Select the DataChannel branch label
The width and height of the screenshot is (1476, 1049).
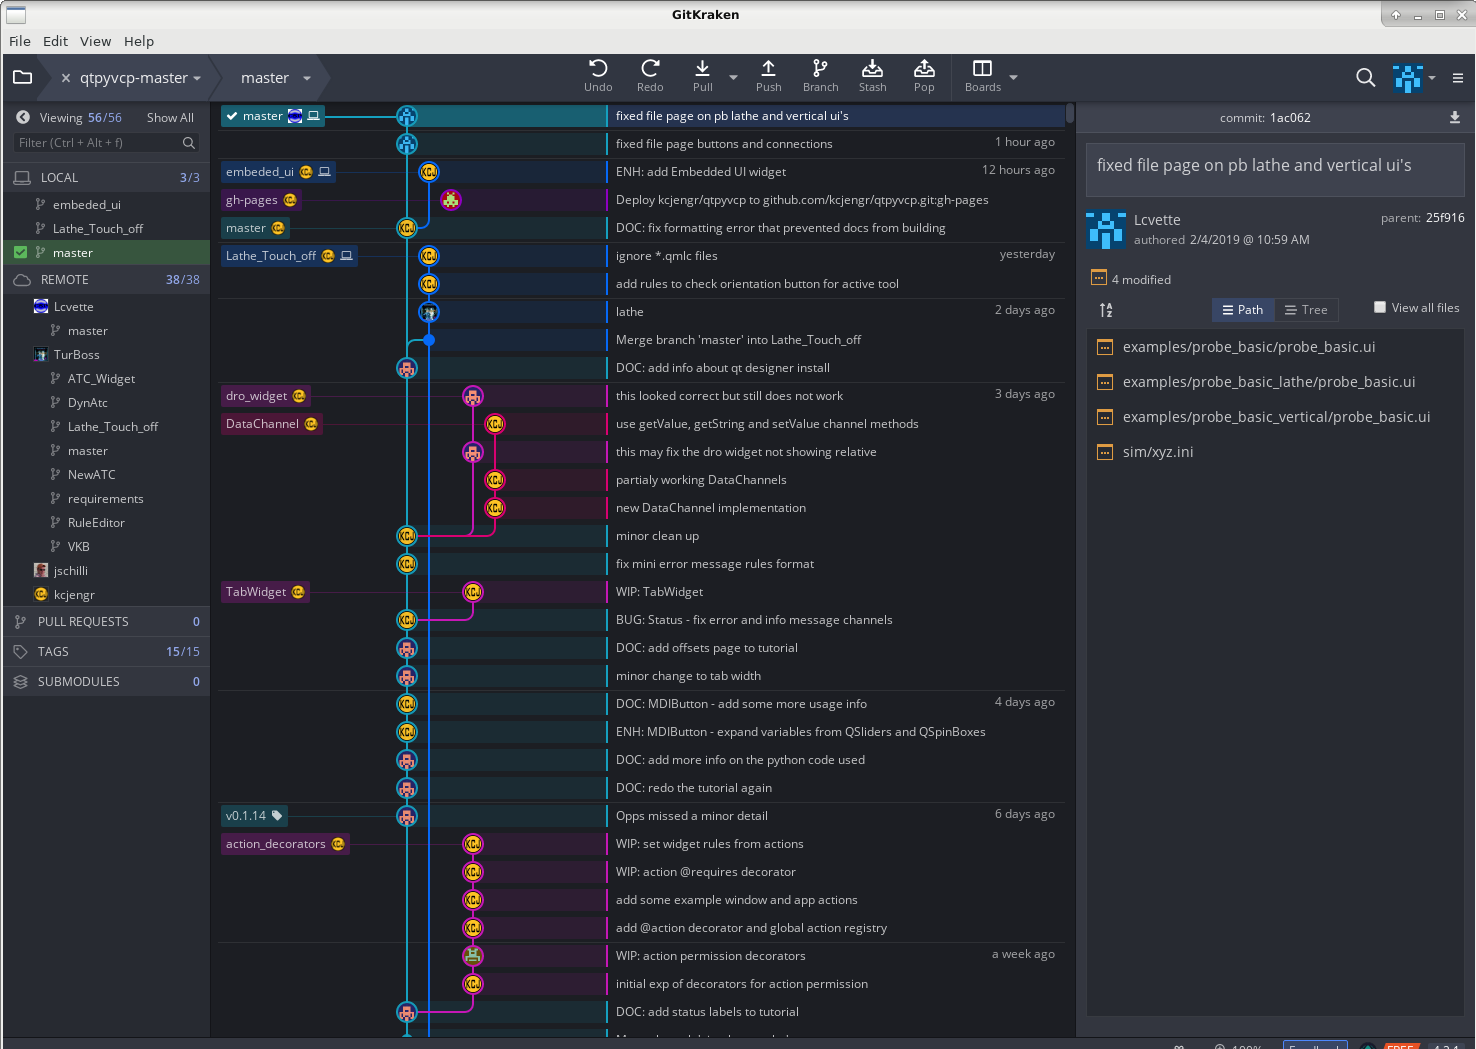(x=271, y=424)
